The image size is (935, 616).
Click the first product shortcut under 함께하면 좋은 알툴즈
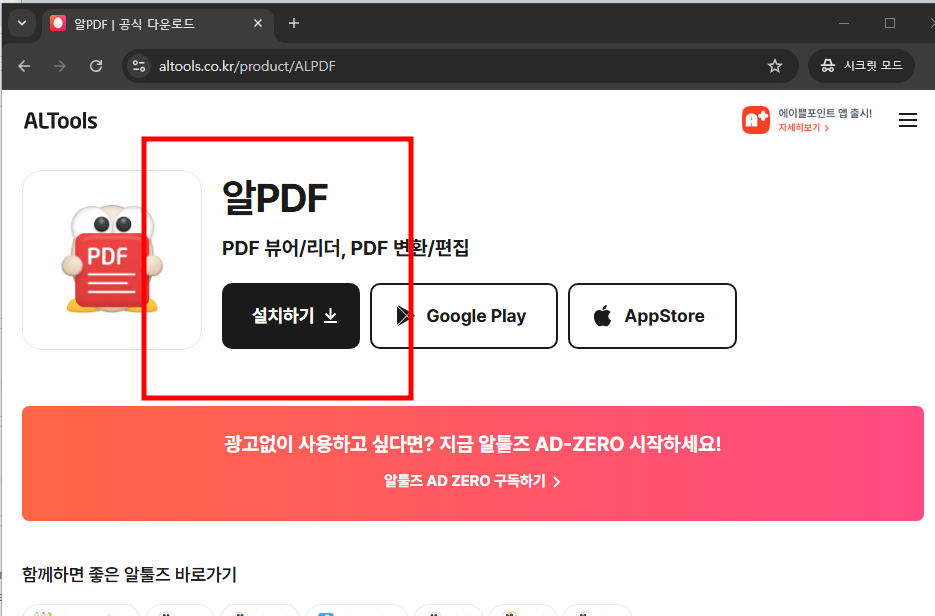[80, 611]
